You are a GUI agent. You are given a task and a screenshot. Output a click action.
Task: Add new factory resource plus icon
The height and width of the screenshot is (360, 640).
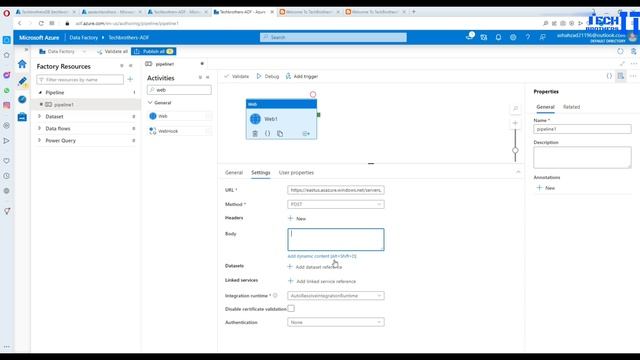coord(130,79)
